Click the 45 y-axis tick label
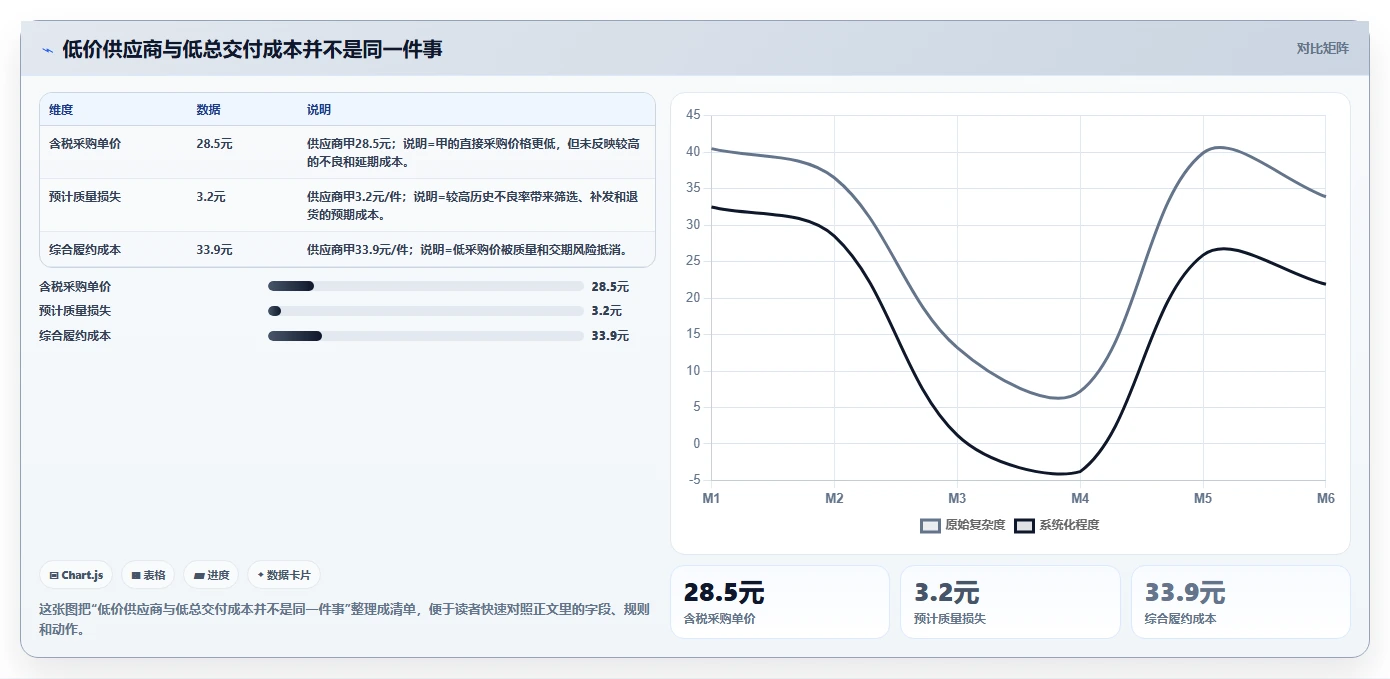The height and width of the screenshot is (679, 1390). point(694,115)
